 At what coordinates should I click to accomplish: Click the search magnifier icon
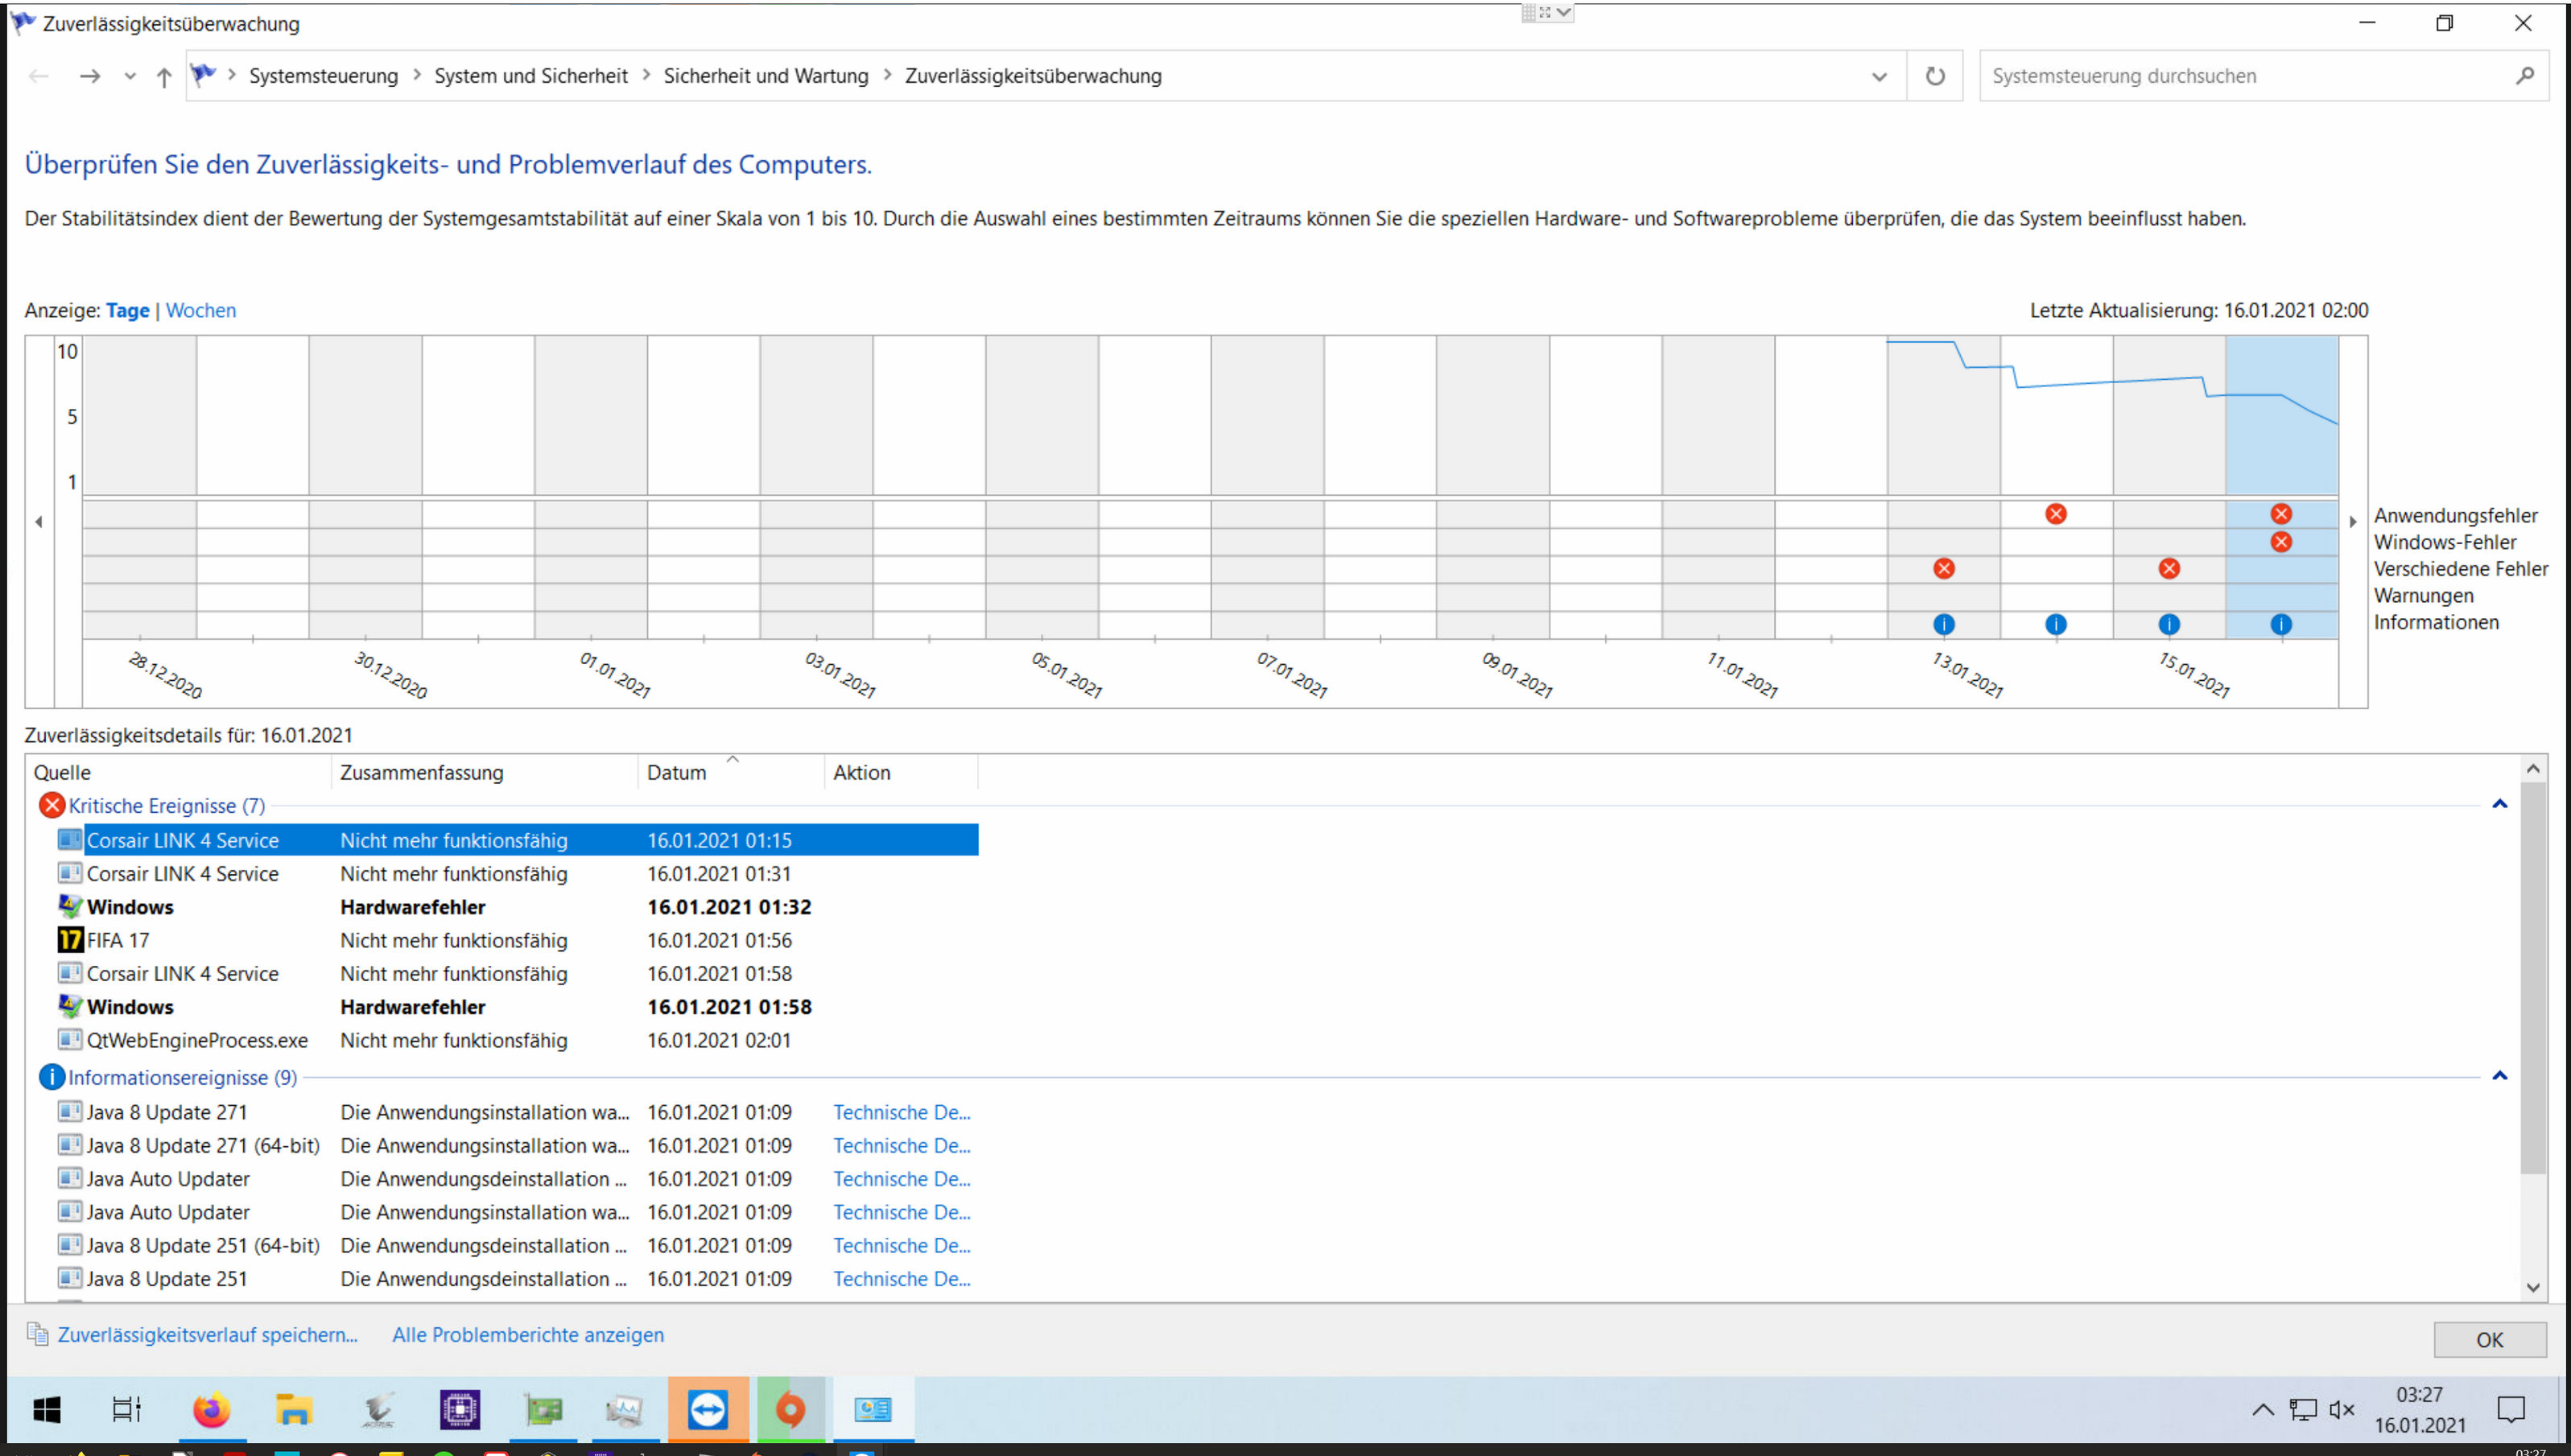click(2525, 76)
